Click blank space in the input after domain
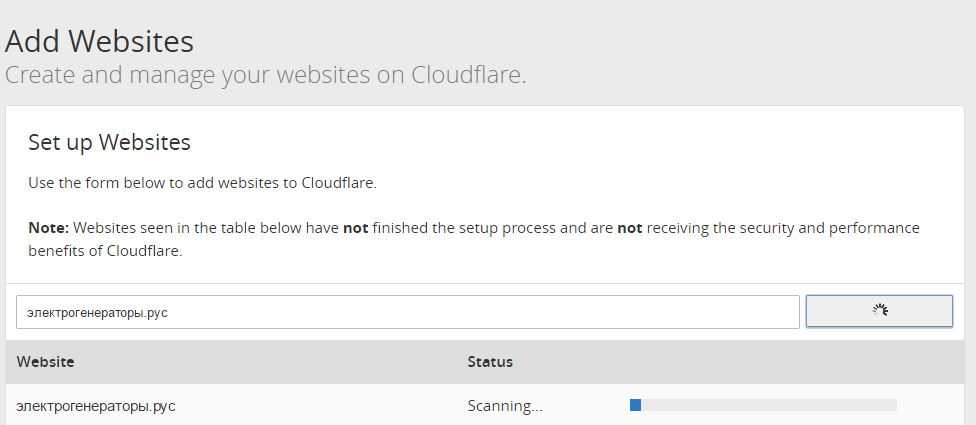The height and width of the screenshot is (425, 976). click(x=500, y=312)
